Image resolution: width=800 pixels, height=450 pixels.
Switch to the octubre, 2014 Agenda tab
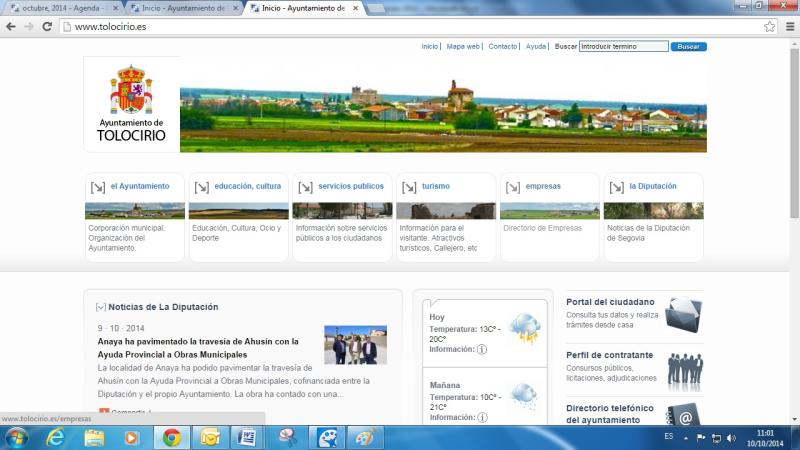[60, 8]
